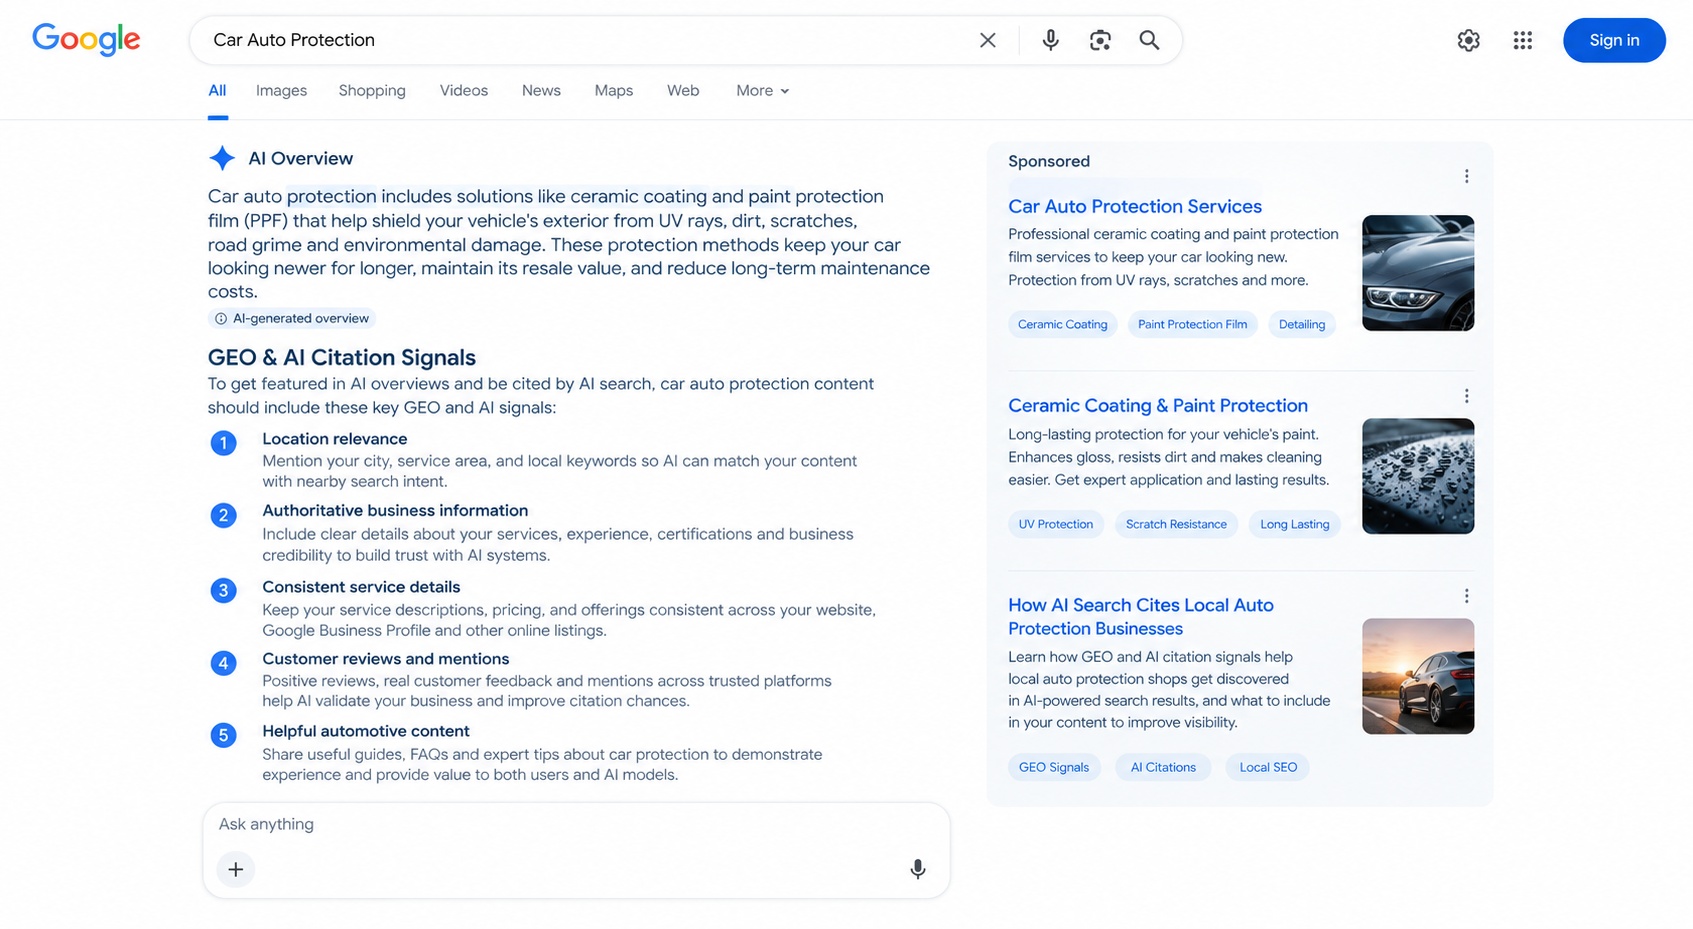Click the plus icon in Ask anything box
The height and width of the screenshot is (929, 1693).
pyautogui.click(x=236, y=869)
